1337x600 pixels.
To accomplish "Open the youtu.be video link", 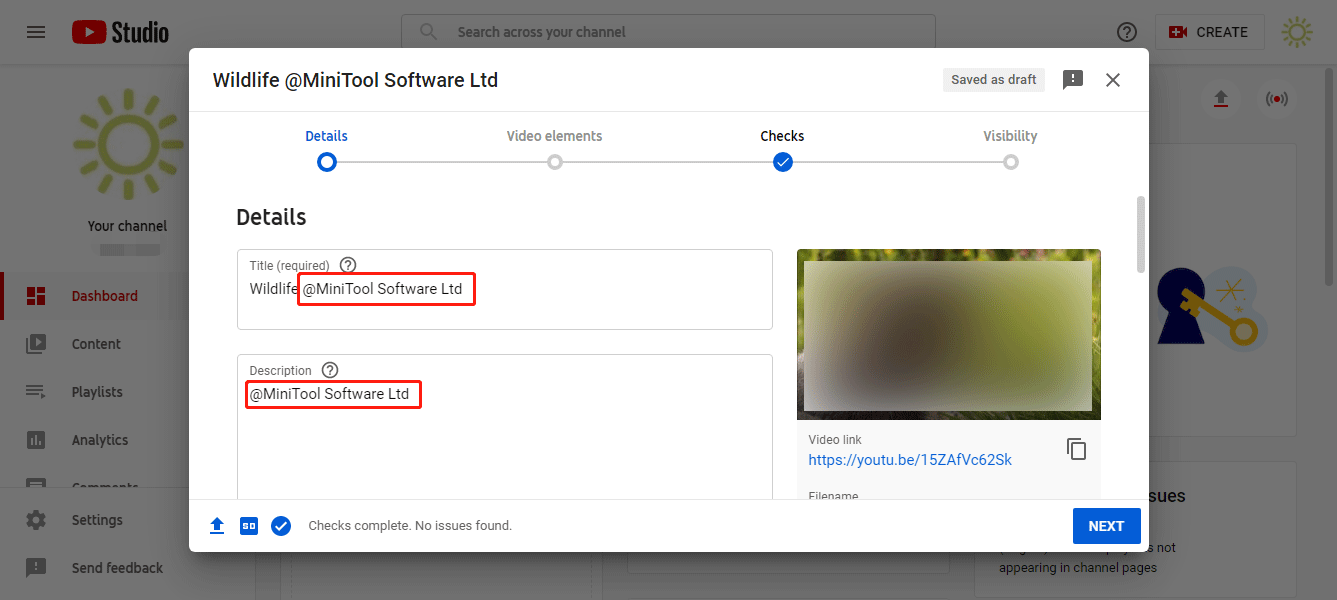I will click(x=910, y=460).
